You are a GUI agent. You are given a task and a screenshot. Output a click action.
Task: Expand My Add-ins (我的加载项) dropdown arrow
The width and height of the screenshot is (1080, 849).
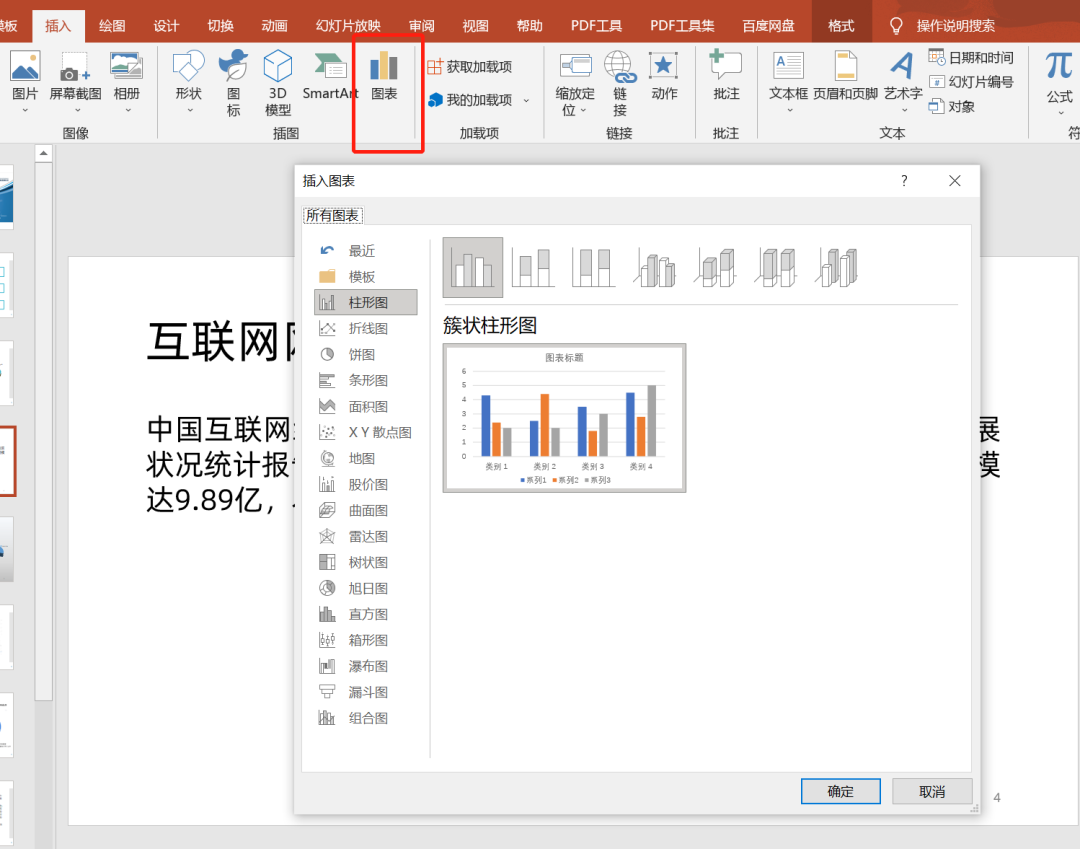526,101
